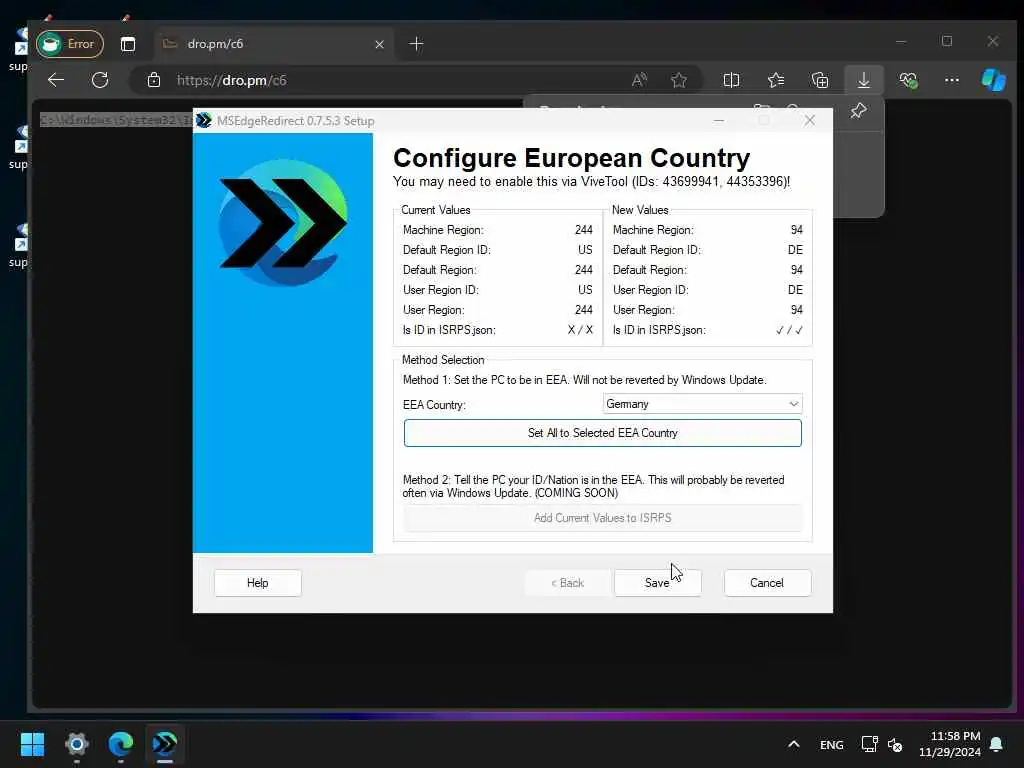Click 'Is ID in ISRPS.json' under Current Values
This screenshot has width=1024, height=768.
[449, 330]
